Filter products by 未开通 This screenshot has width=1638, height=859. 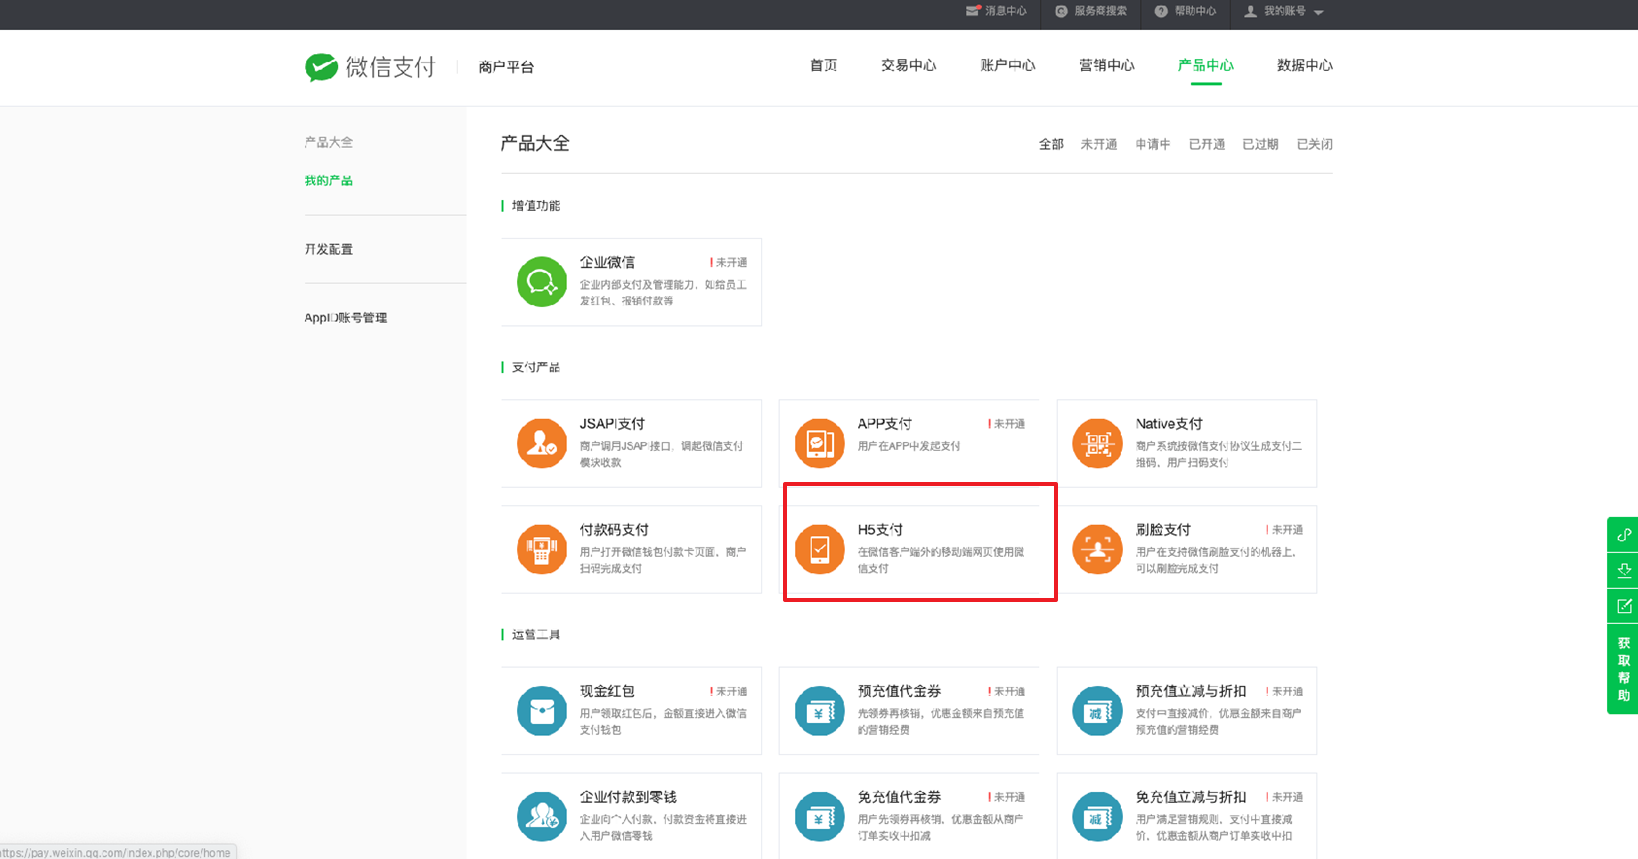pos(1098,144)
